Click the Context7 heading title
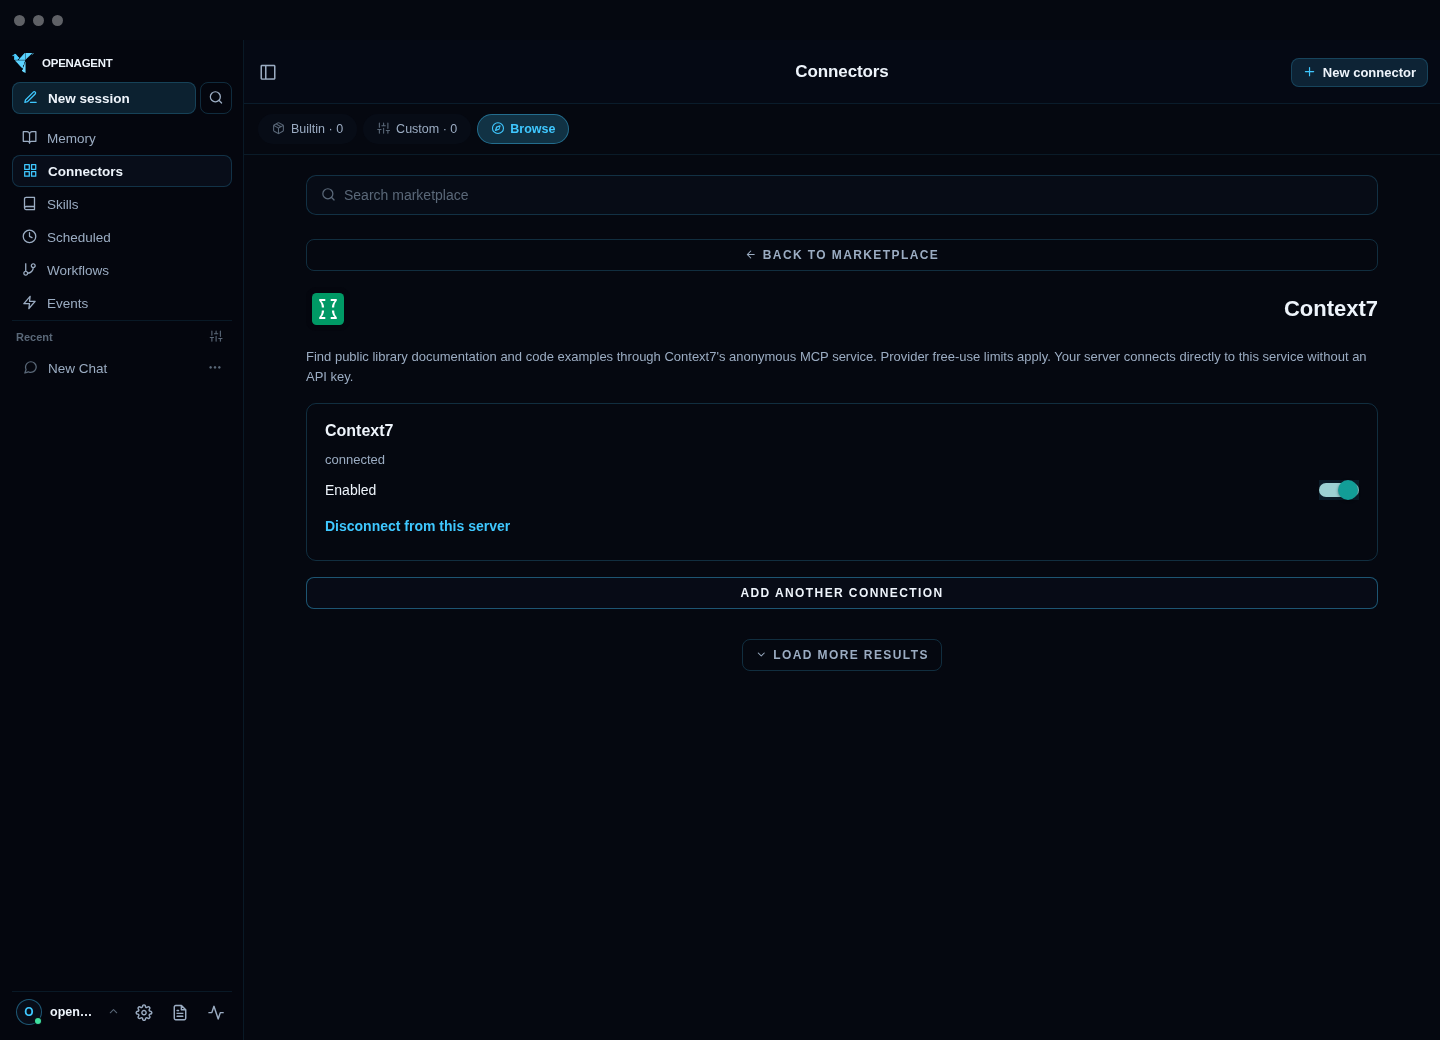The width and height of the screenshot is (1440, 1040). 1331,309
